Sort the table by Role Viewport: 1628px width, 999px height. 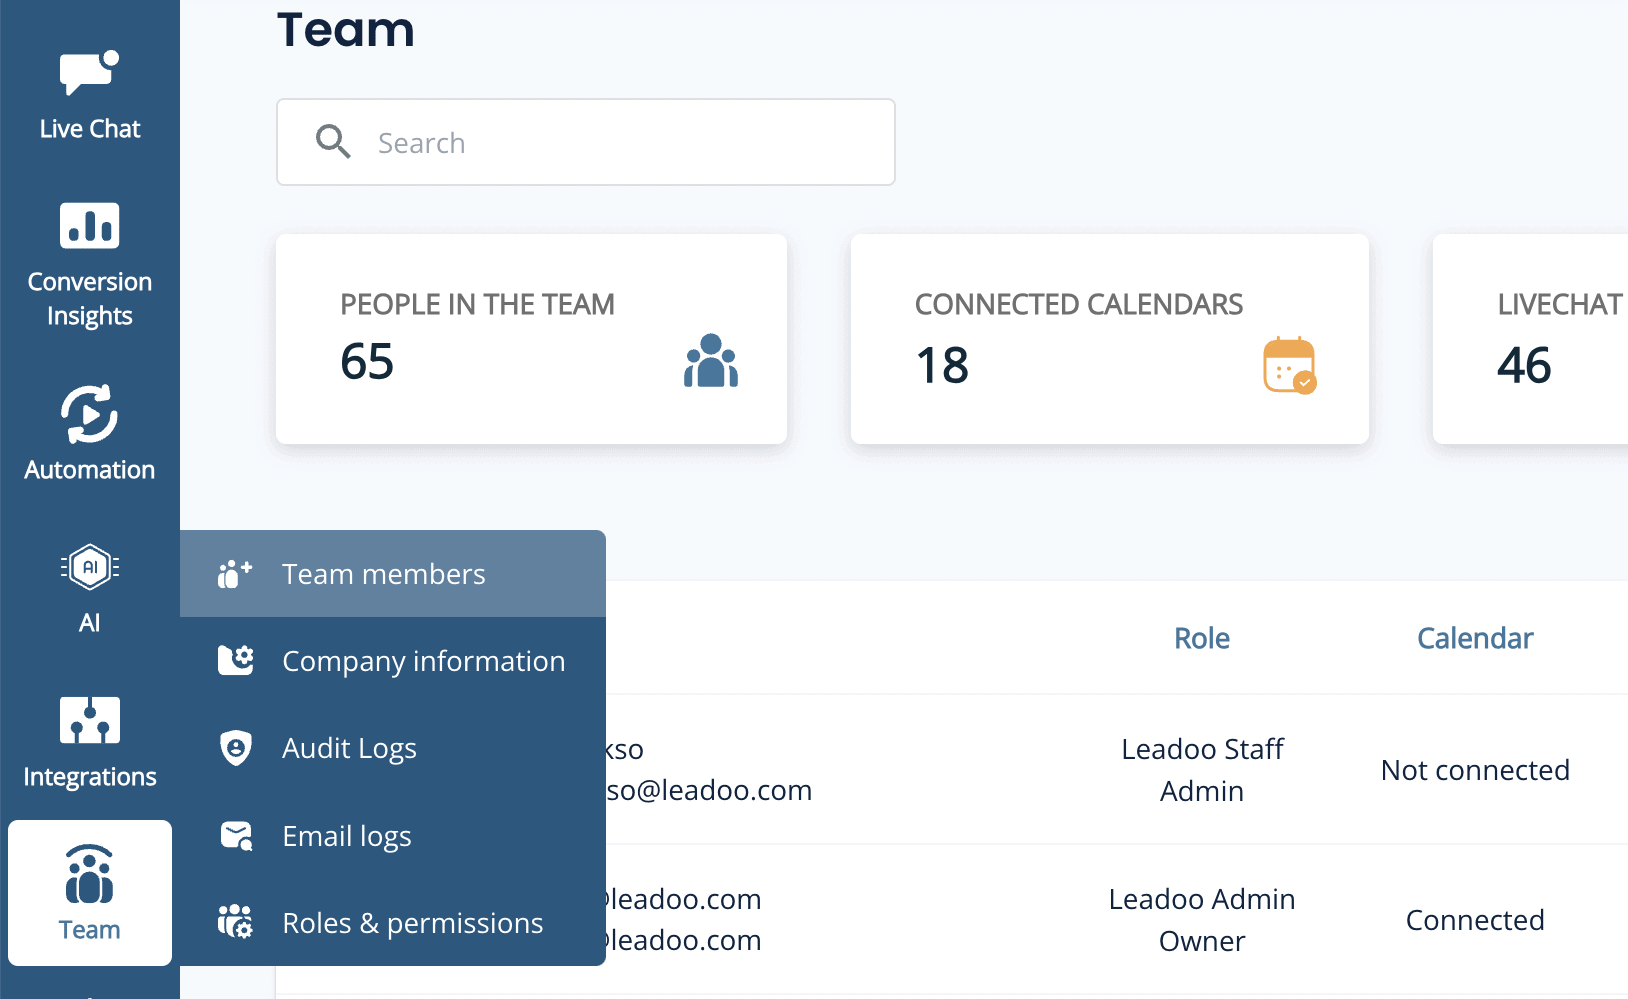[x=1201, y=638]
